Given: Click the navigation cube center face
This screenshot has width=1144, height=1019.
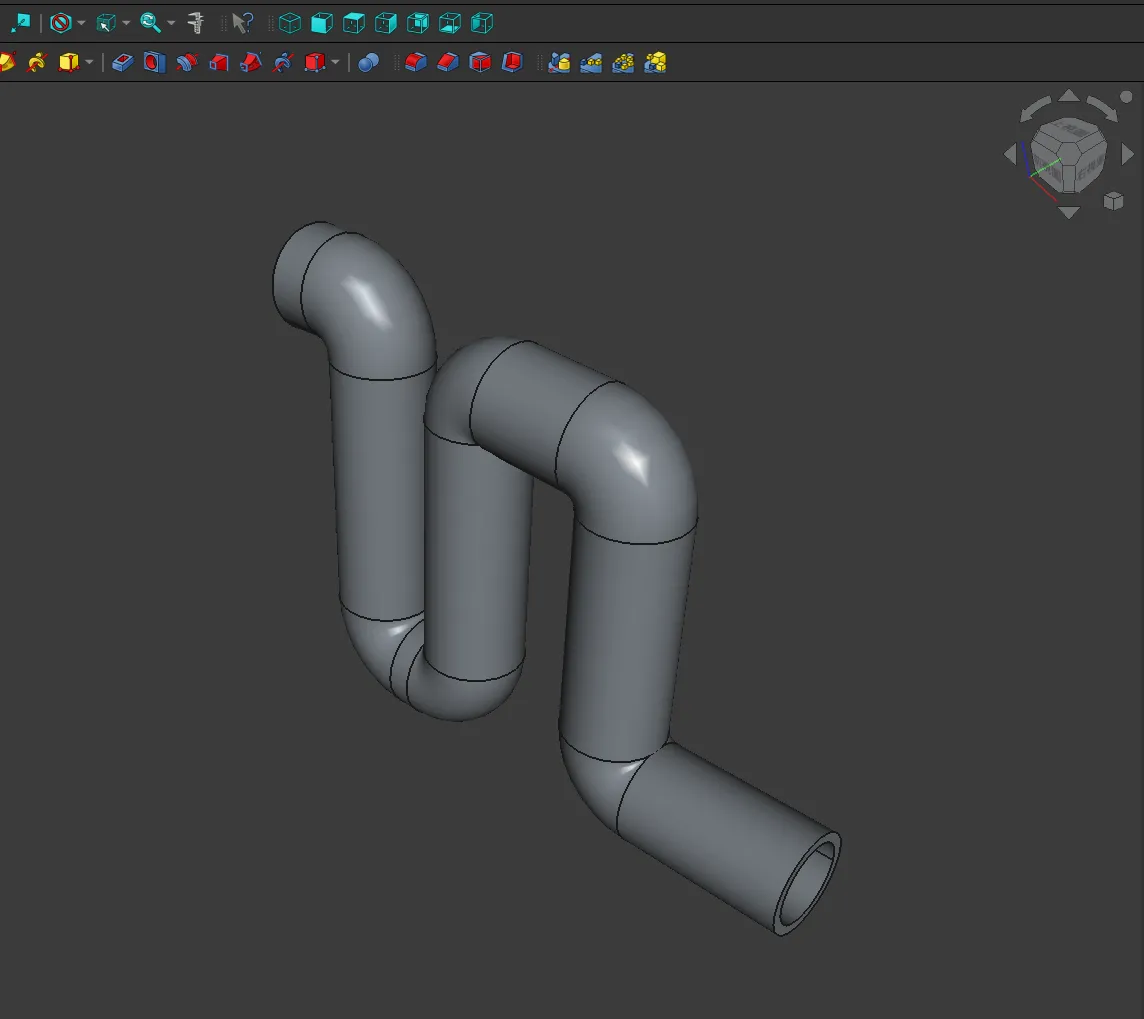Looking at the screenshot, I should tap(1068, 154).
